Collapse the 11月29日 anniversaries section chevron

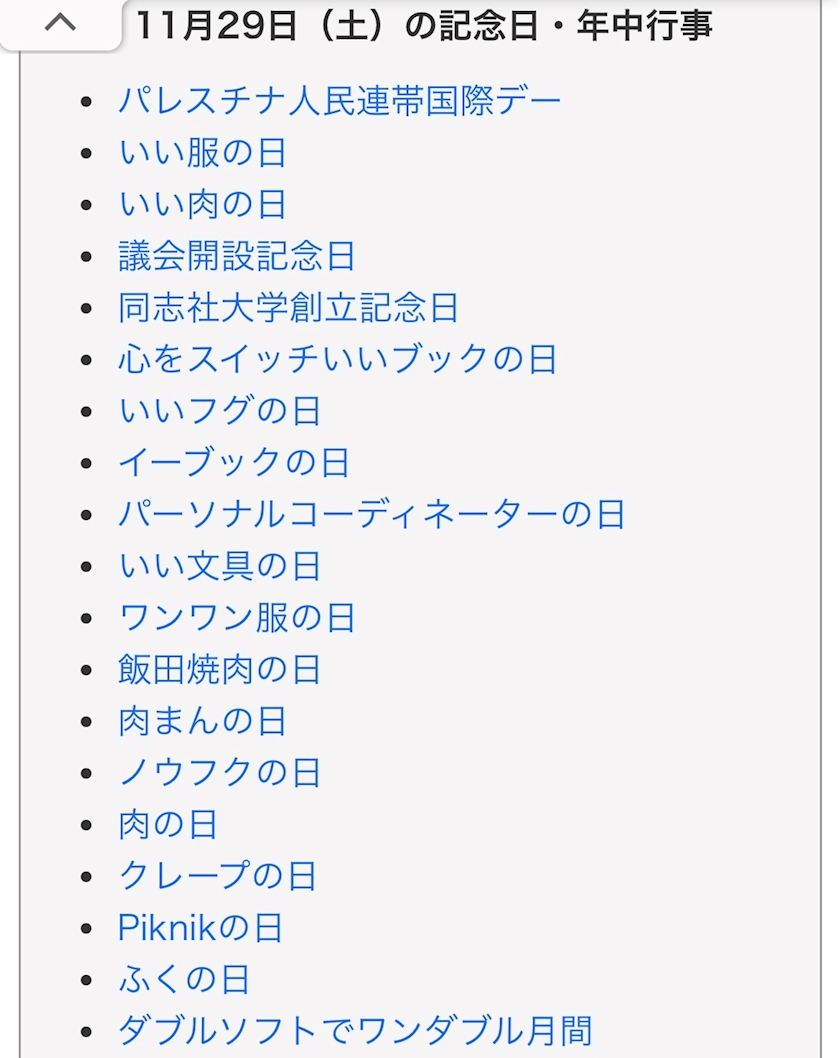pos(60,23)
